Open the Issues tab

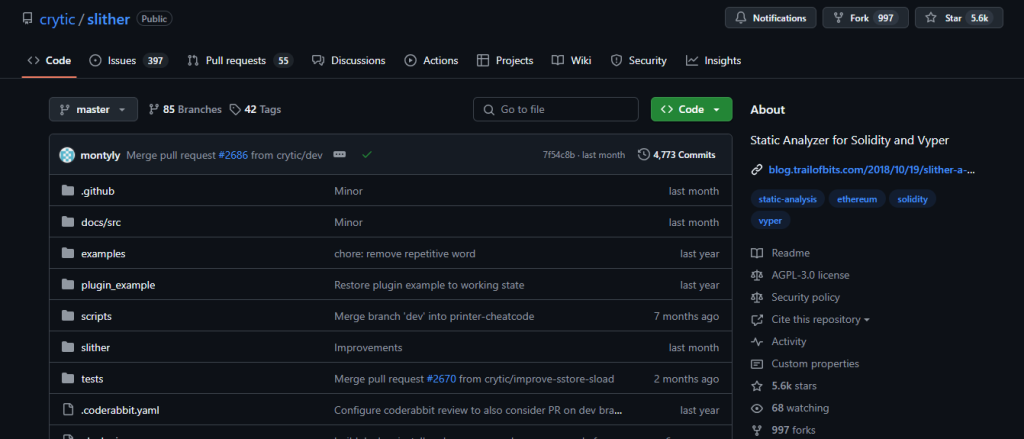(129, 61)
